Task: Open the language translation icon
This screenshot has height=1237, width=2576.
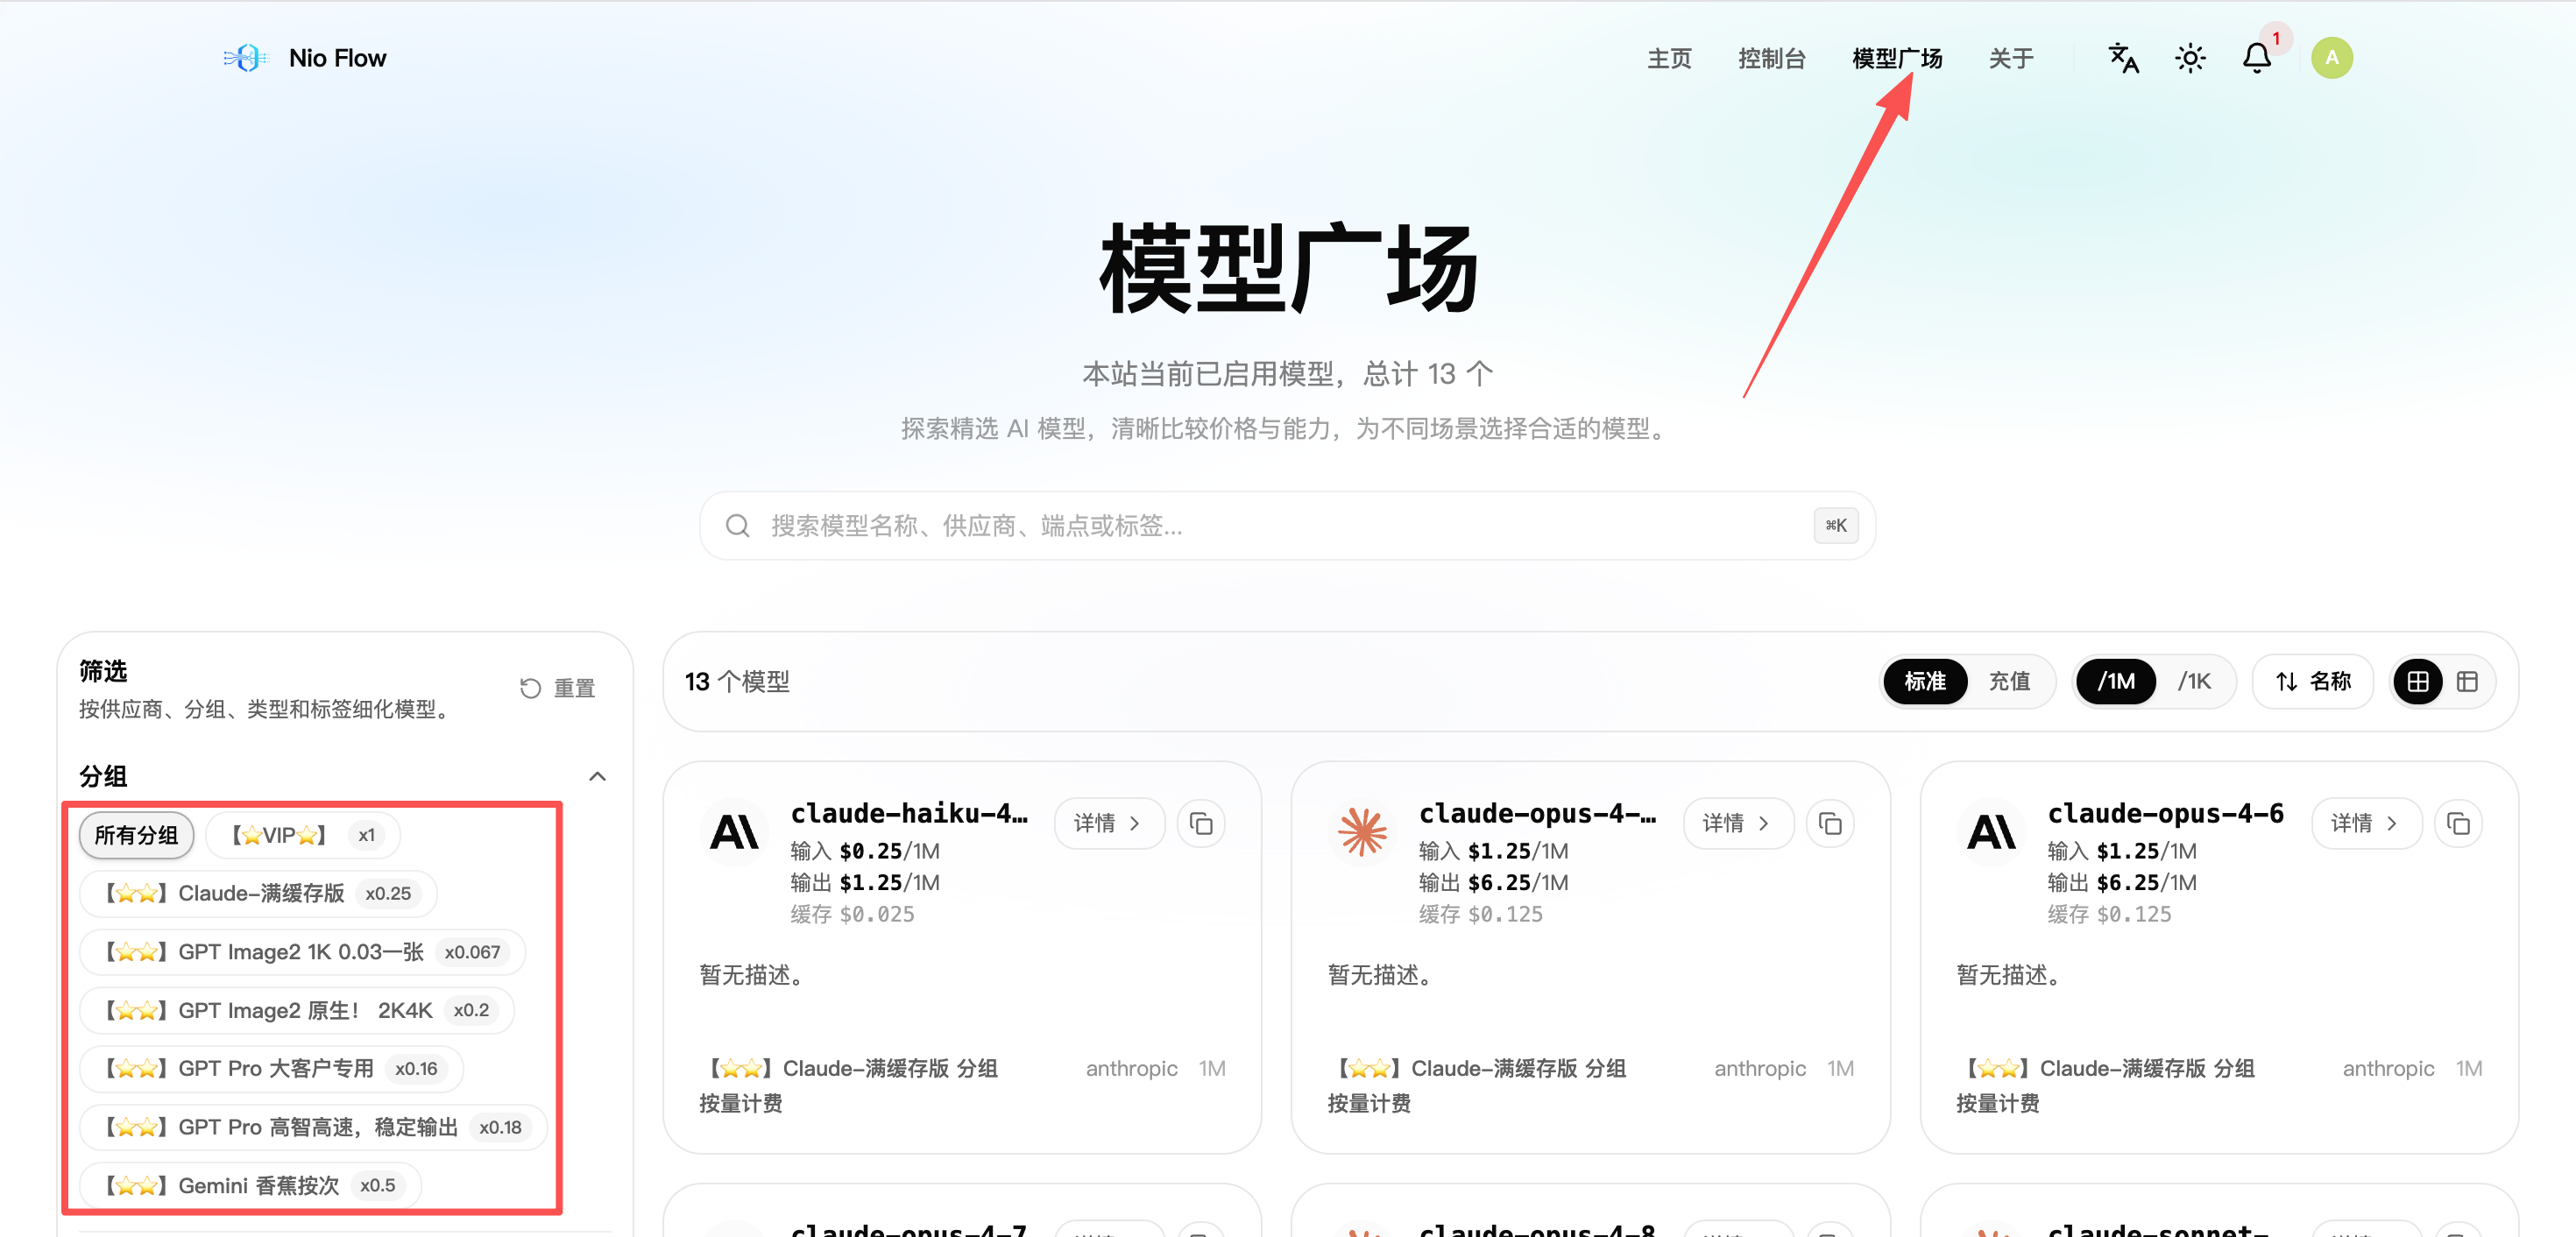Action: click(2123, 58)
